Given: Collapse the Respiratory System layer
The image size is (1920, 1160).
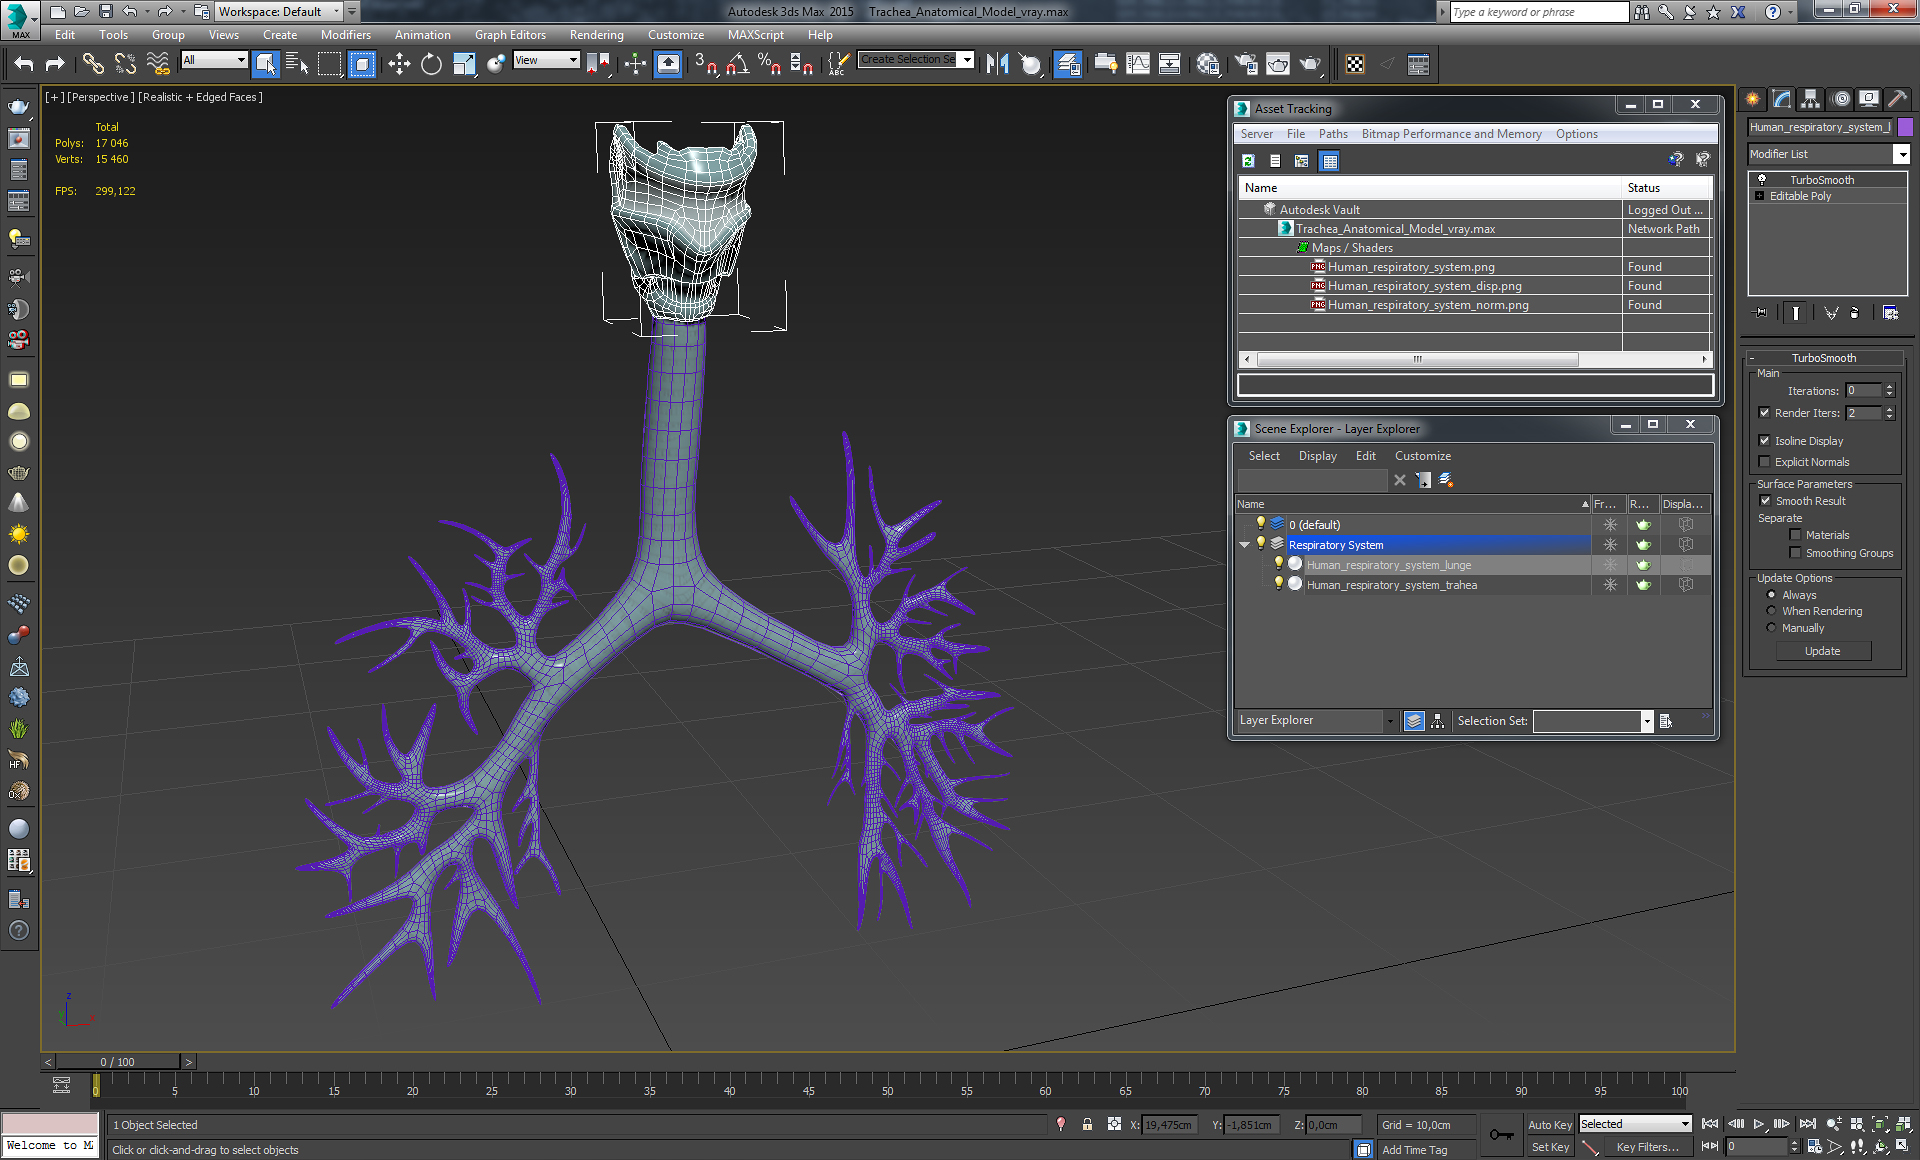Looking at the screenshot, I should 1244,545.
